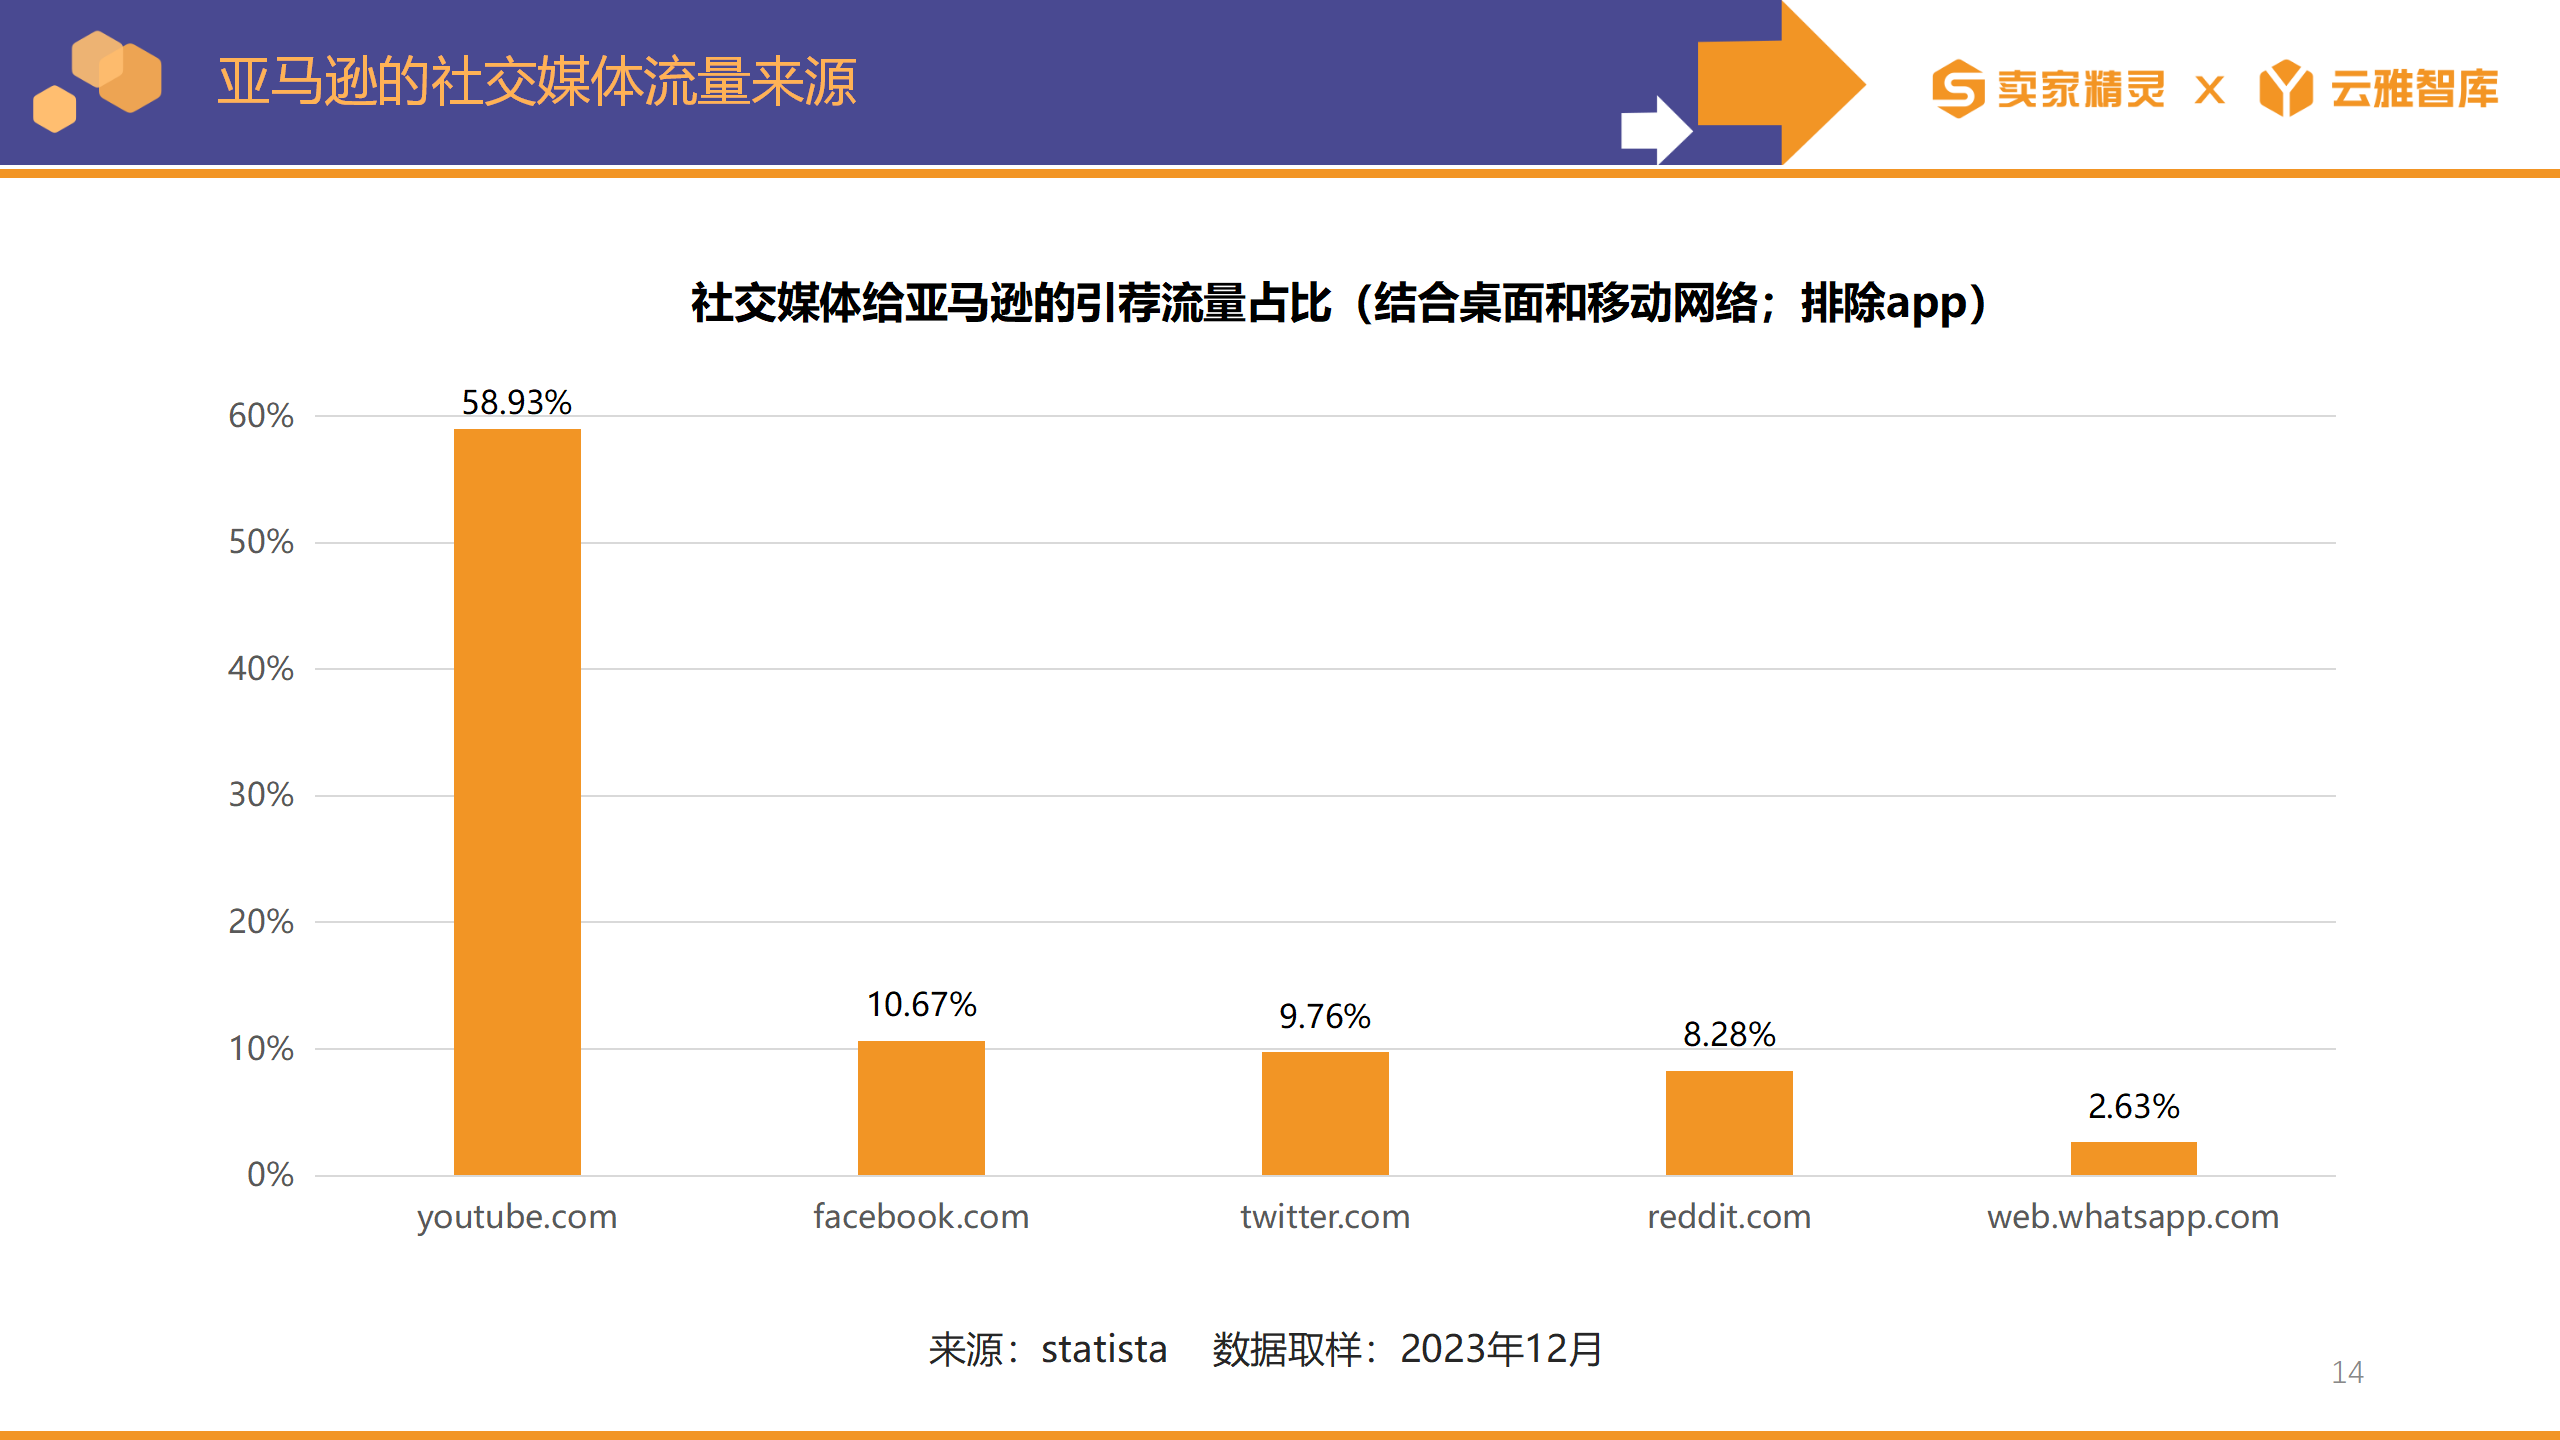Screen dimensions: 2560x1440
Task: Click the large orange arrow in the header
Action: [1782, 82]
